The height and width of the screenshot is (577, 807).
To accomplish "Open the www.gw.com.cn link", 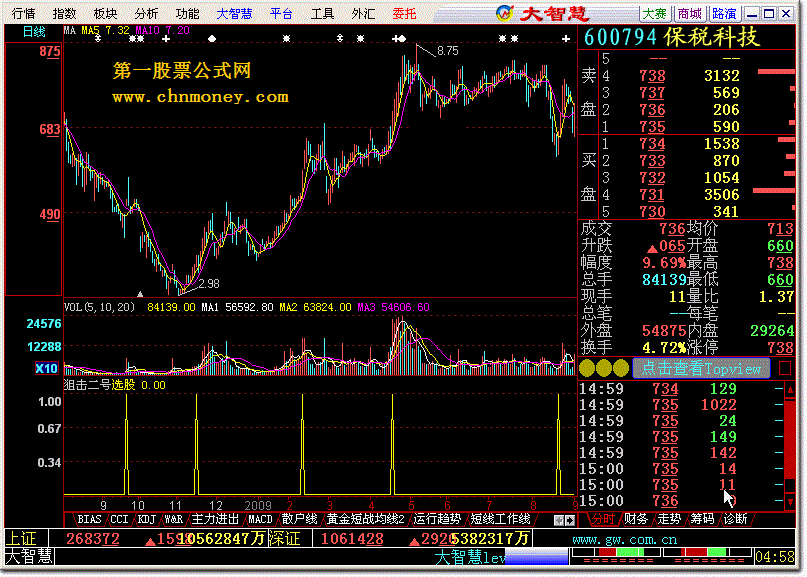I will [x=624, y=539].
